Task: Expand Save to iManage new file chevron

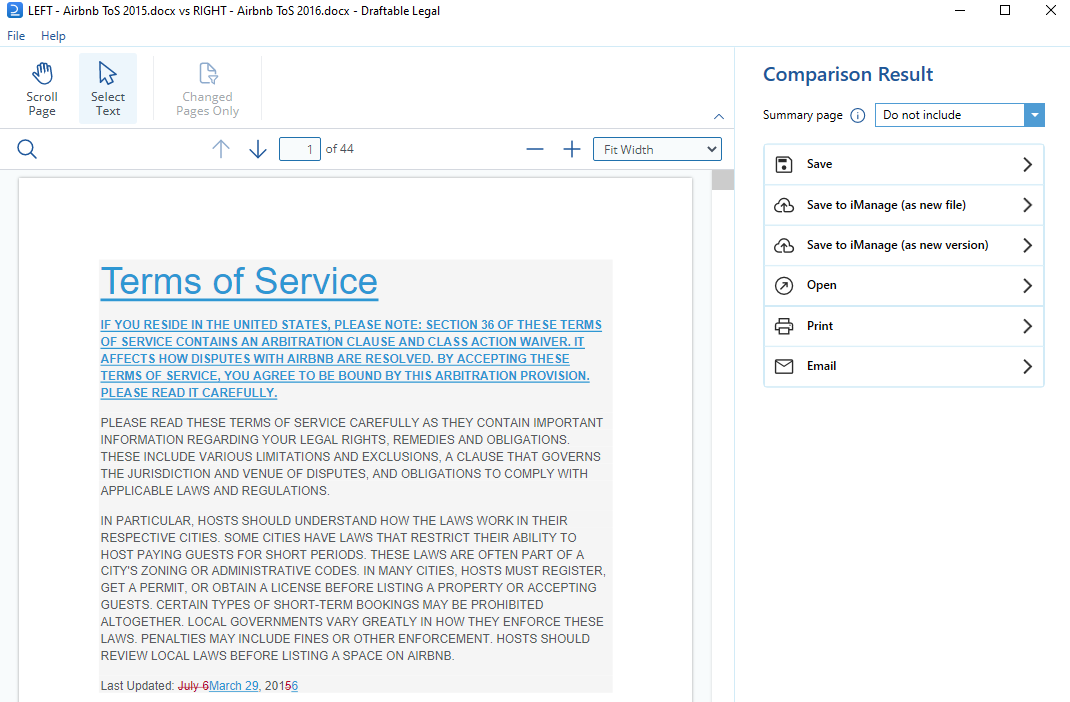Action: (1028, 205)
